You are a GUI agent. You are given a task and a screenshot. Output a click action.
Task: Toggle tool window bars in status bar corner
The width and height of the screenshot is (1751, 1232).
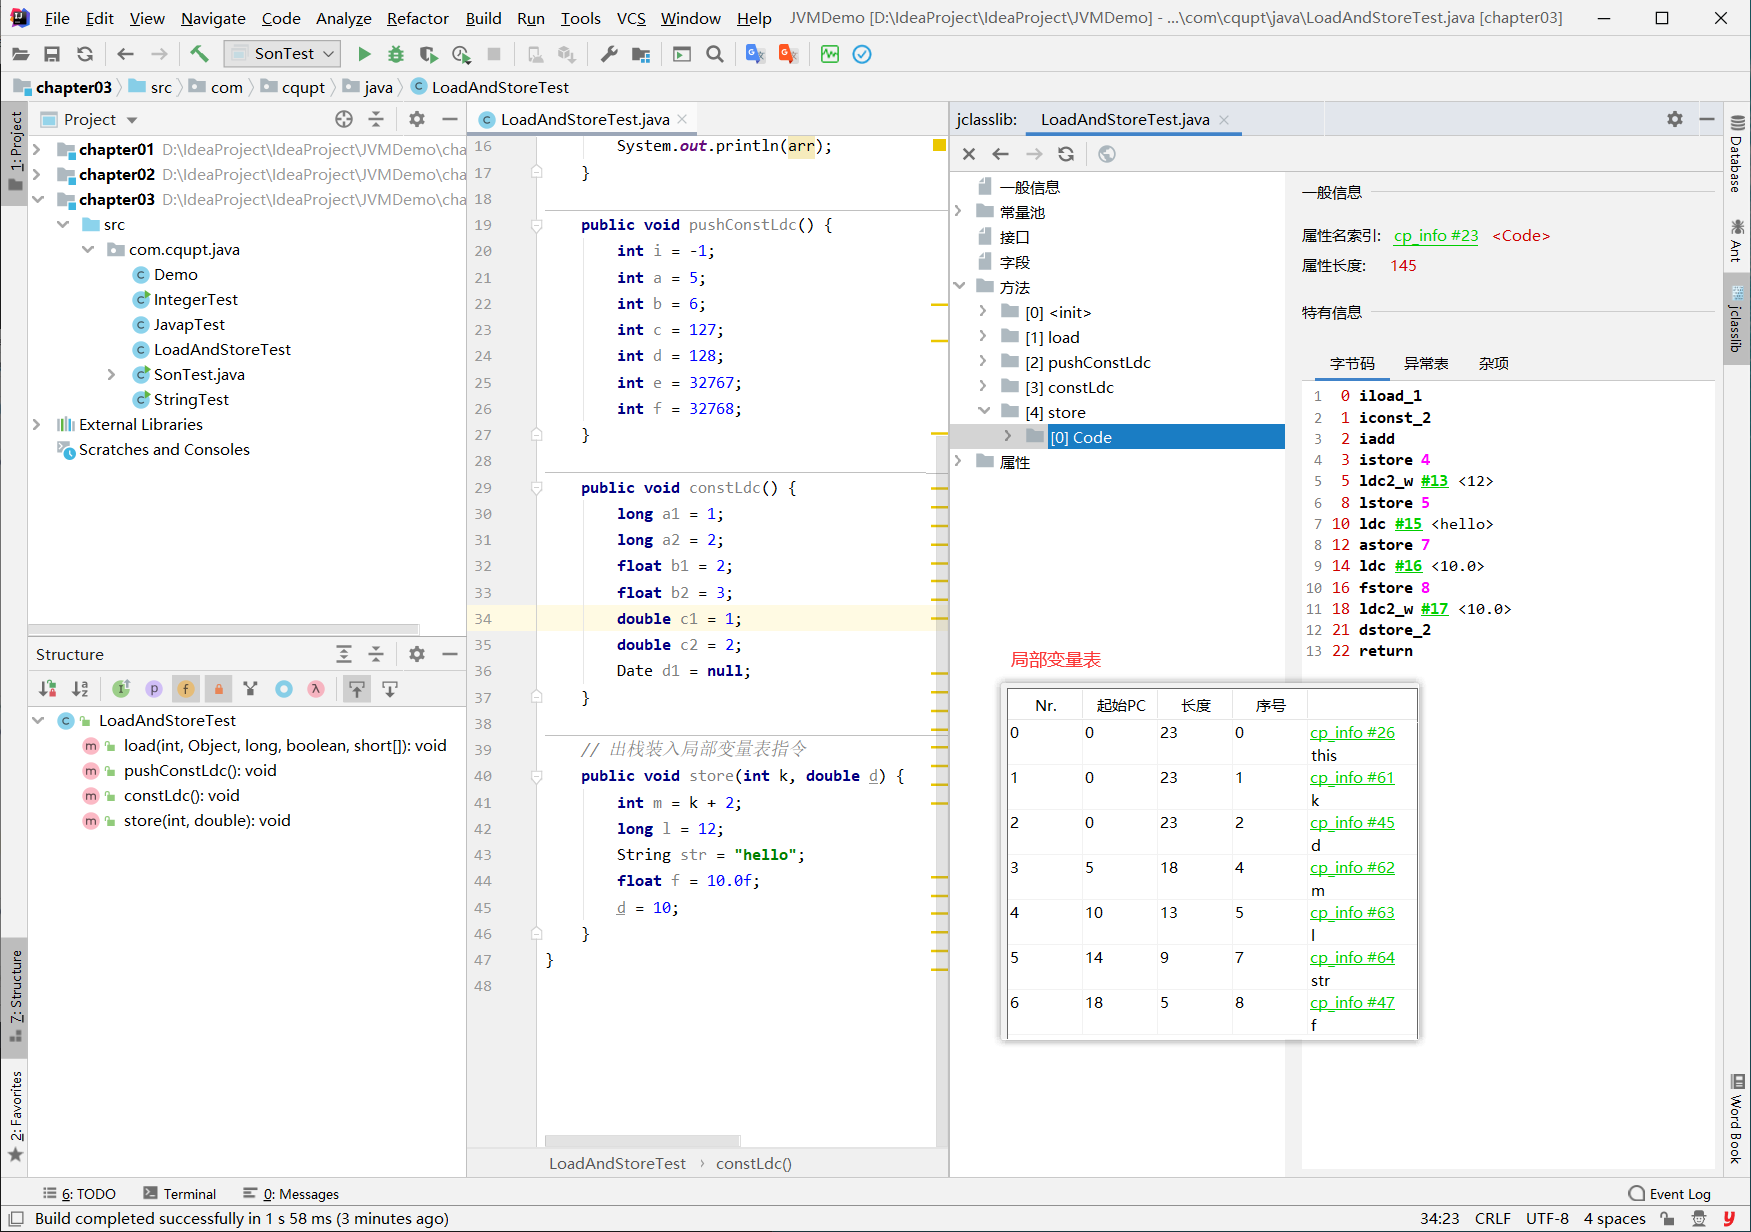pos(16,1218)
